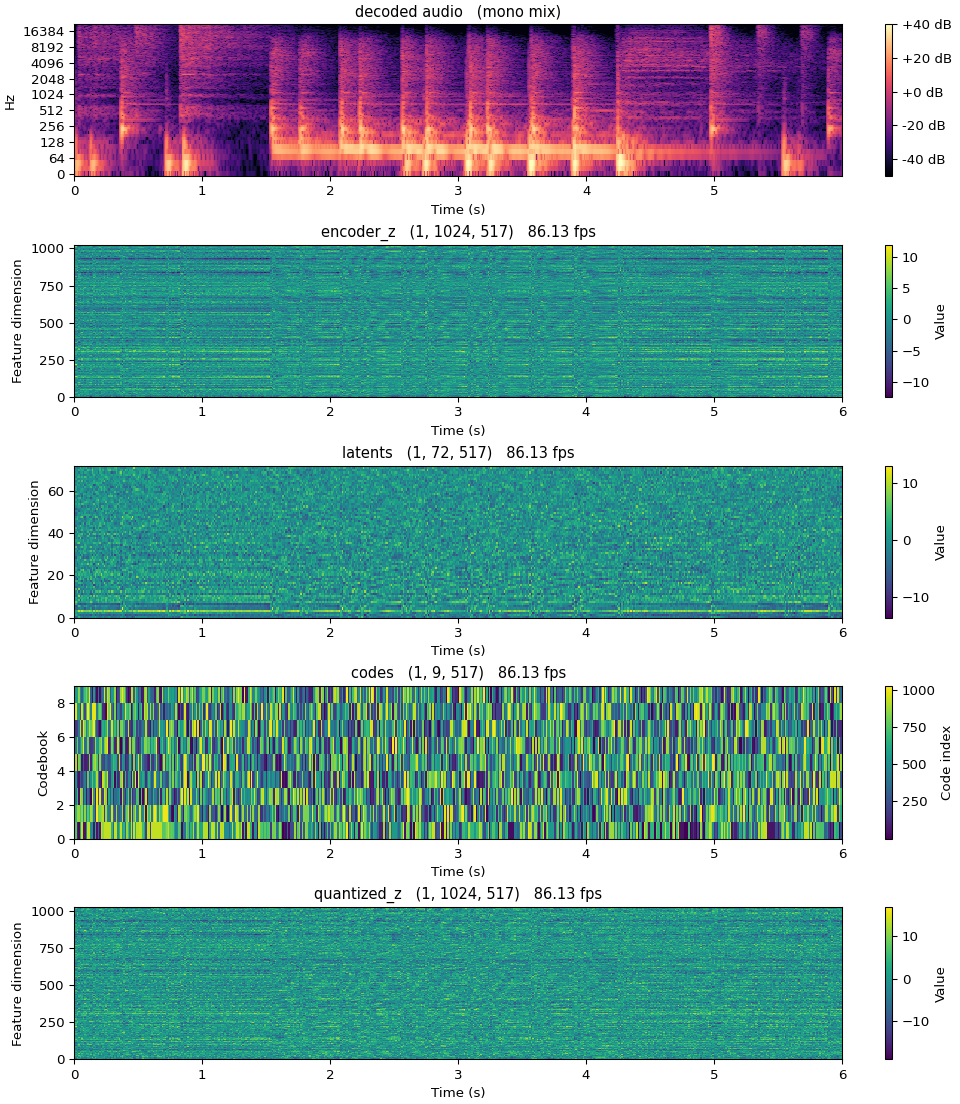Click the '+20 dB' colorbar label
Image resolution: width=960 pixels, height=1104 pixels.
tap(926, 58)
